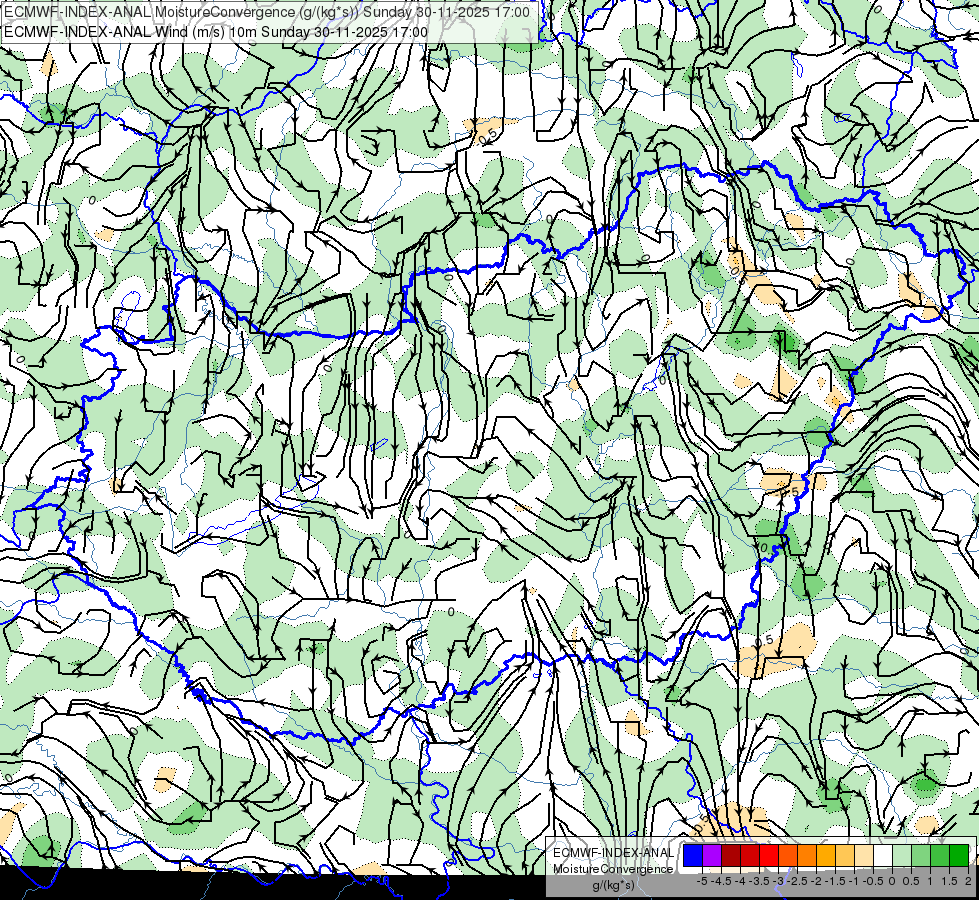This screenshot has height=900, width=979.
Task: Click ECMWF-INDEX-ANAL text in the legend box
Action: coord(614,853)
